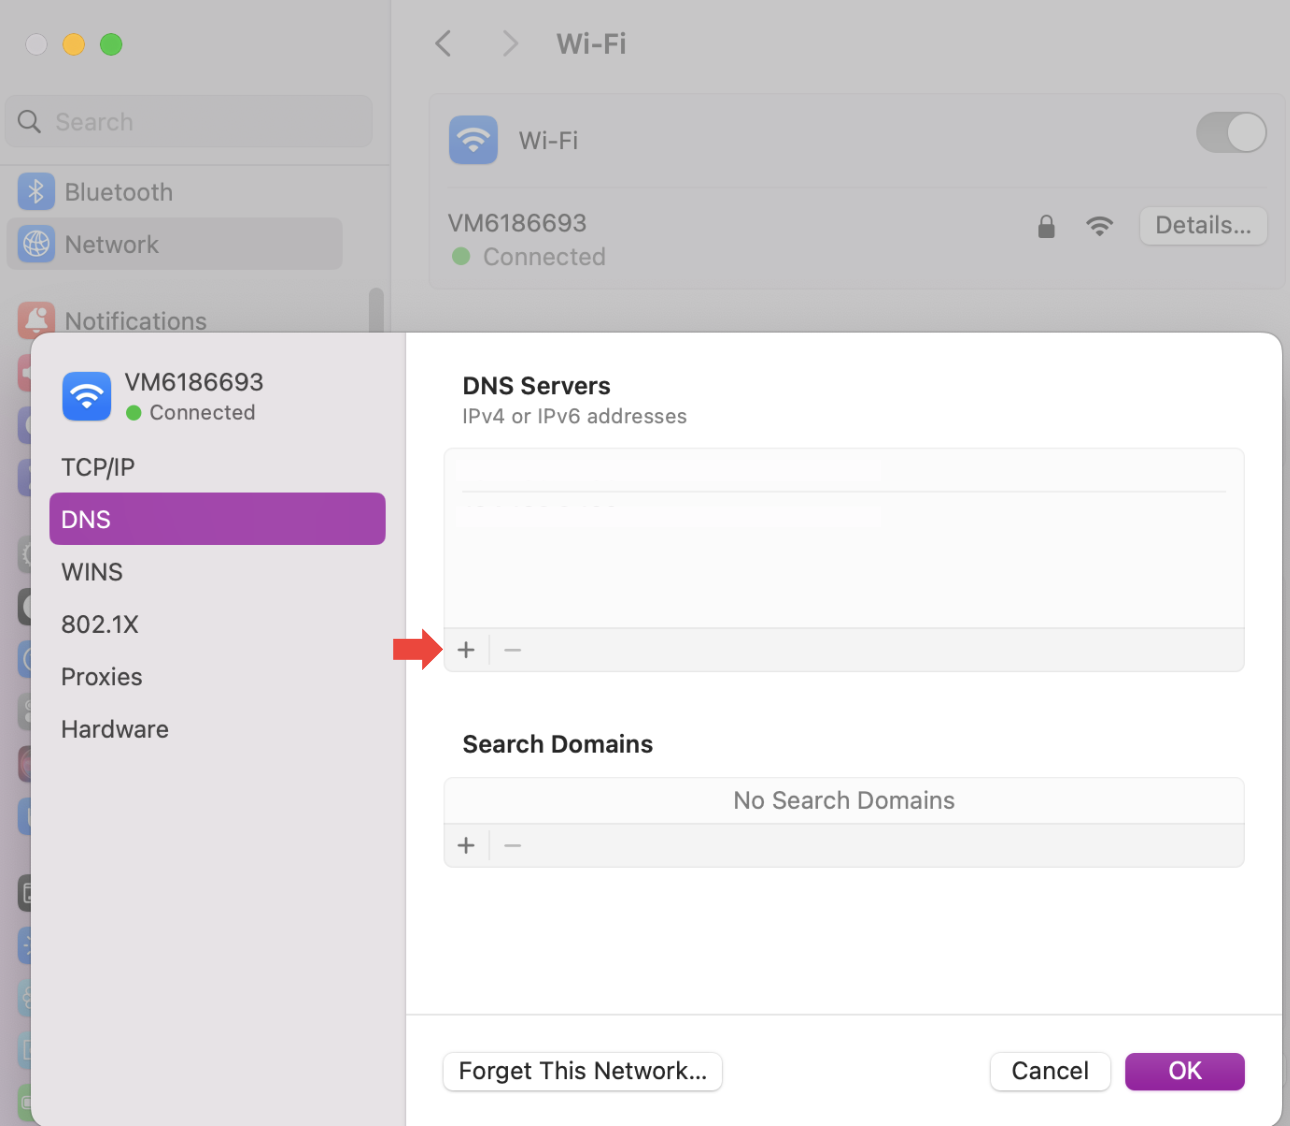Image resolution: width=1290 pixels, height=1126 pixels.
Task: Click the Bluetooth icon in the sidebar
Action: tap(36, 191)
